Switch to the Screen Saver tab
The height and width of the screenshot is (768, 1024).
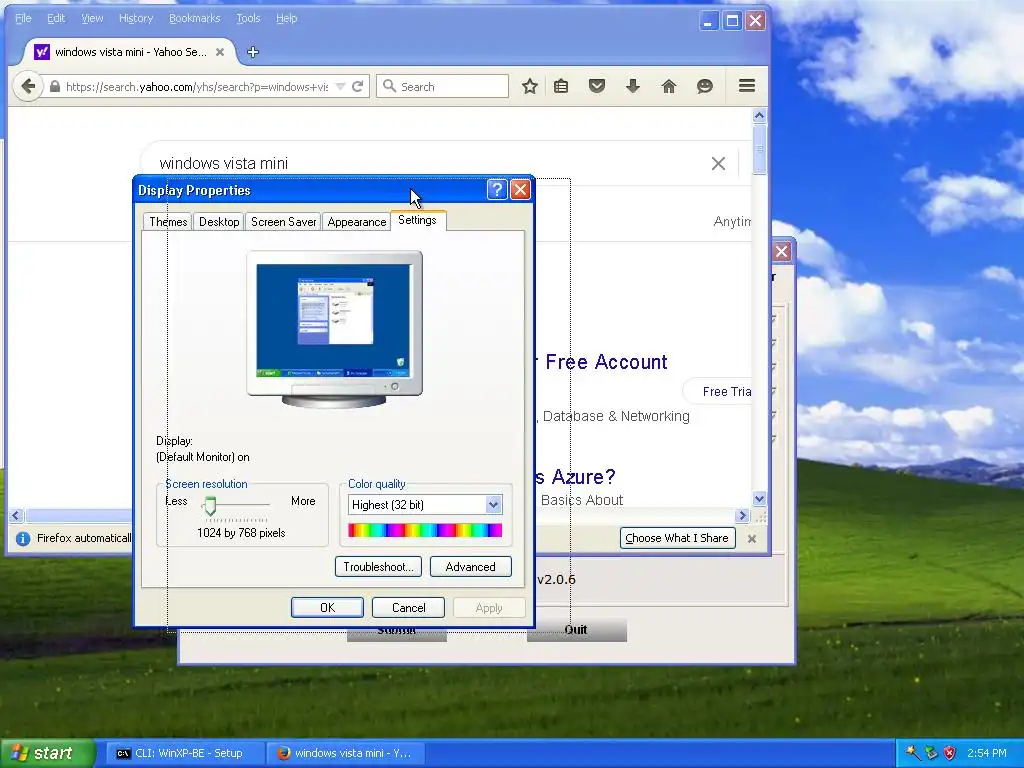point(283,222)
